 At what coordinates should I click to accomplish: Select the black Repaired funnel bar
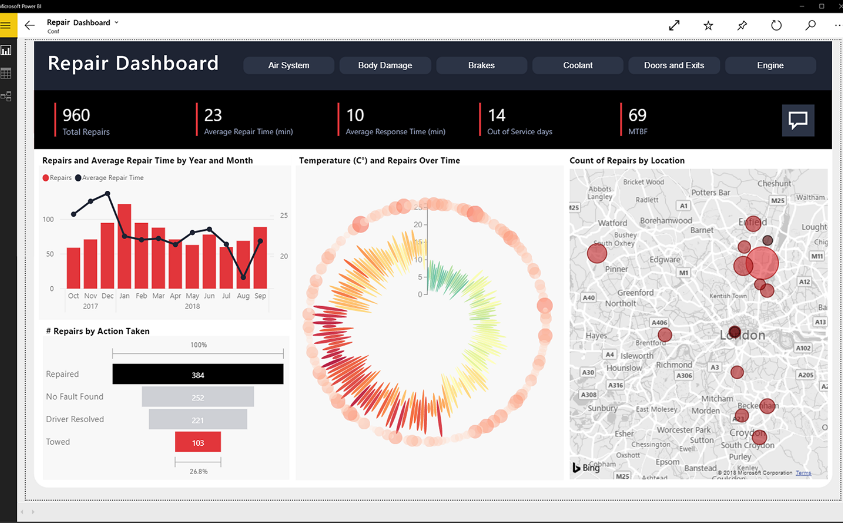[x=198, y=374]
